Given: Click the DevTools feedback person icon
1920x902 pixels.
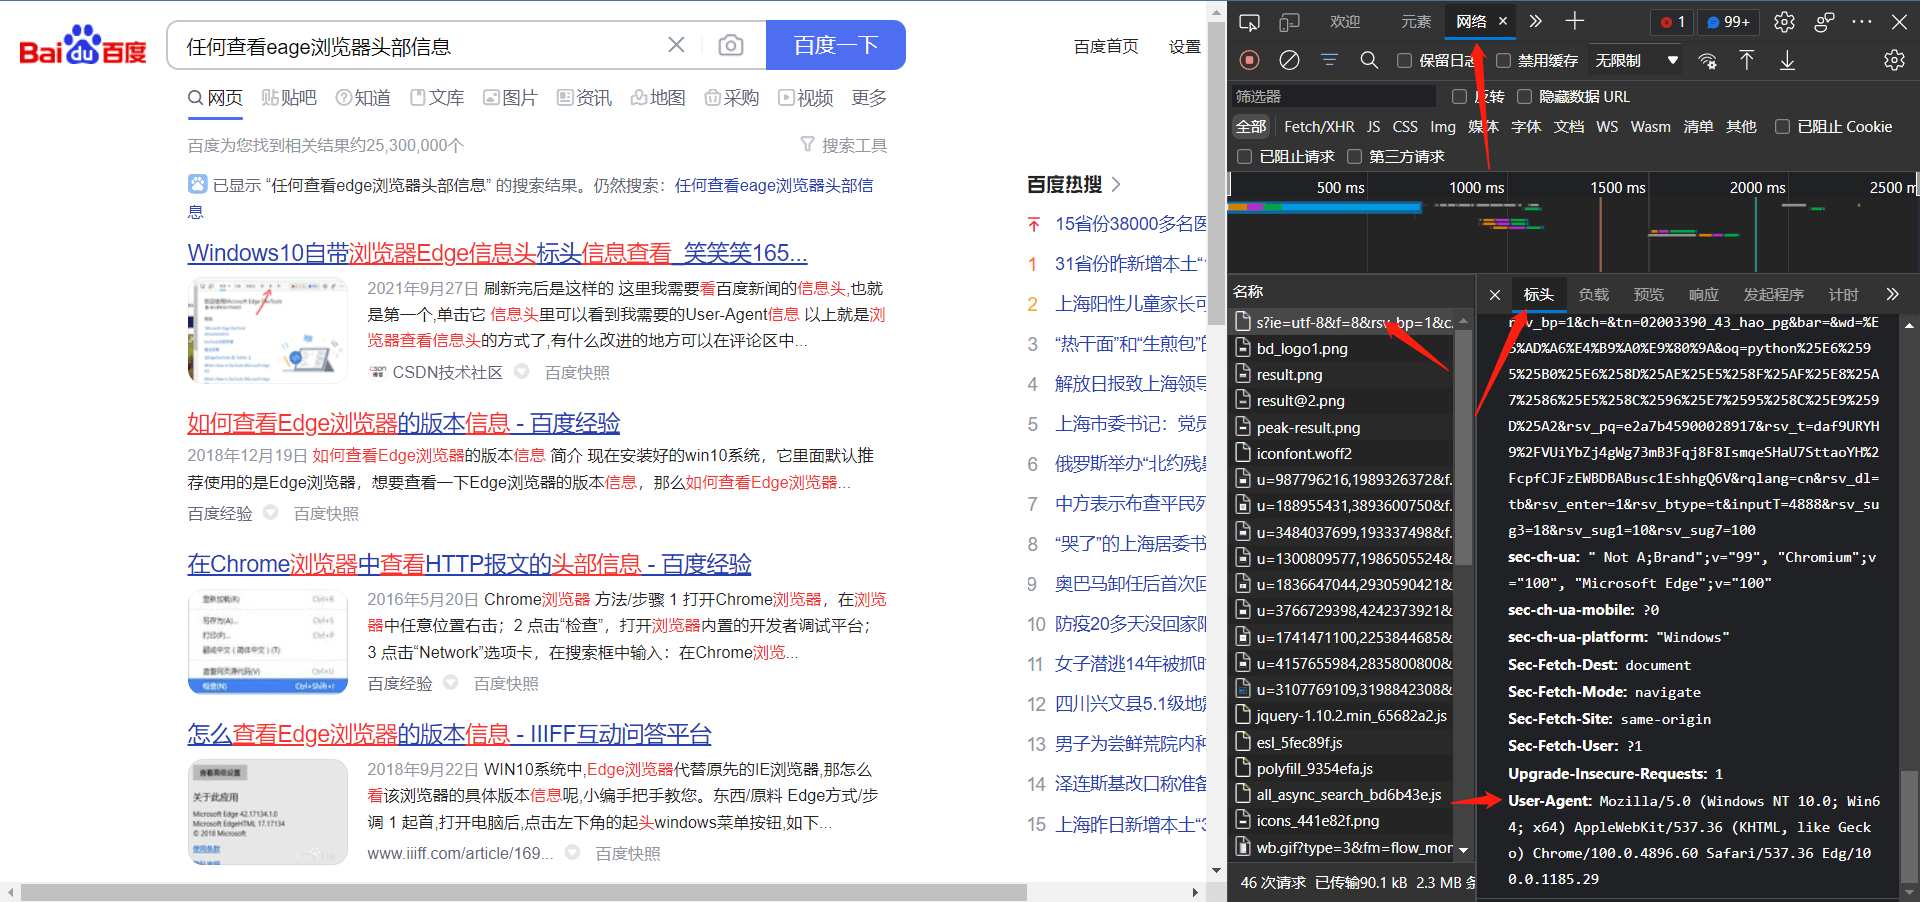Looking at the screenshot, I should coord(1825,22).
